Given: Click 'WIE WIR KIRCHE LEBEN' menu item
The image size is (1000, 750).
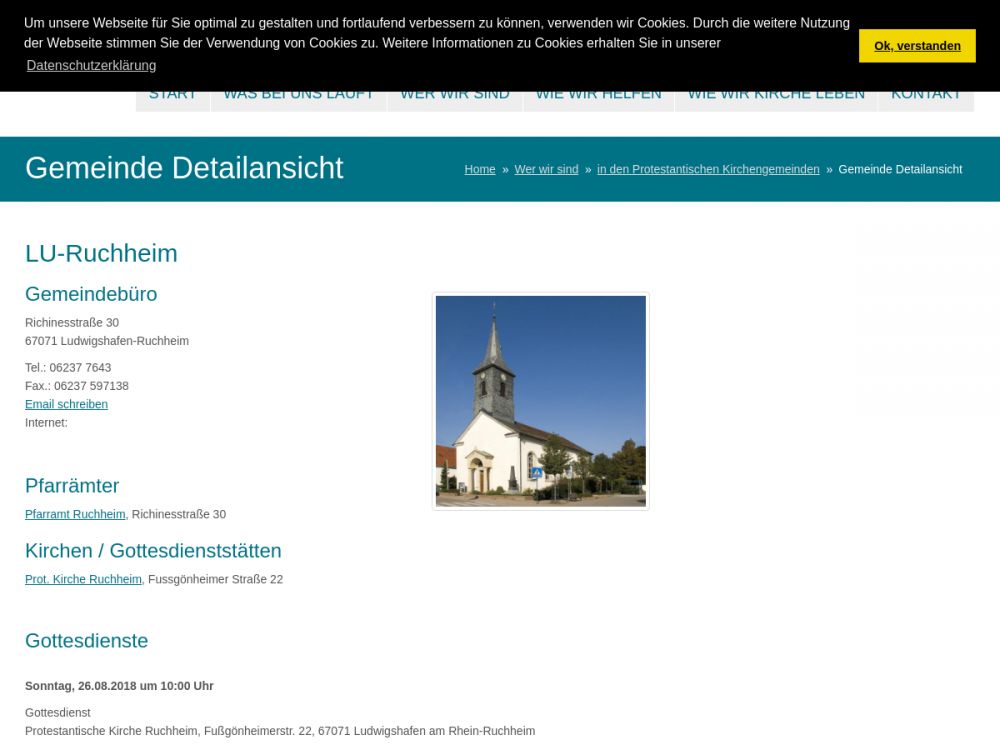Looking at the screenshot, I should click(x=776, y=99).
